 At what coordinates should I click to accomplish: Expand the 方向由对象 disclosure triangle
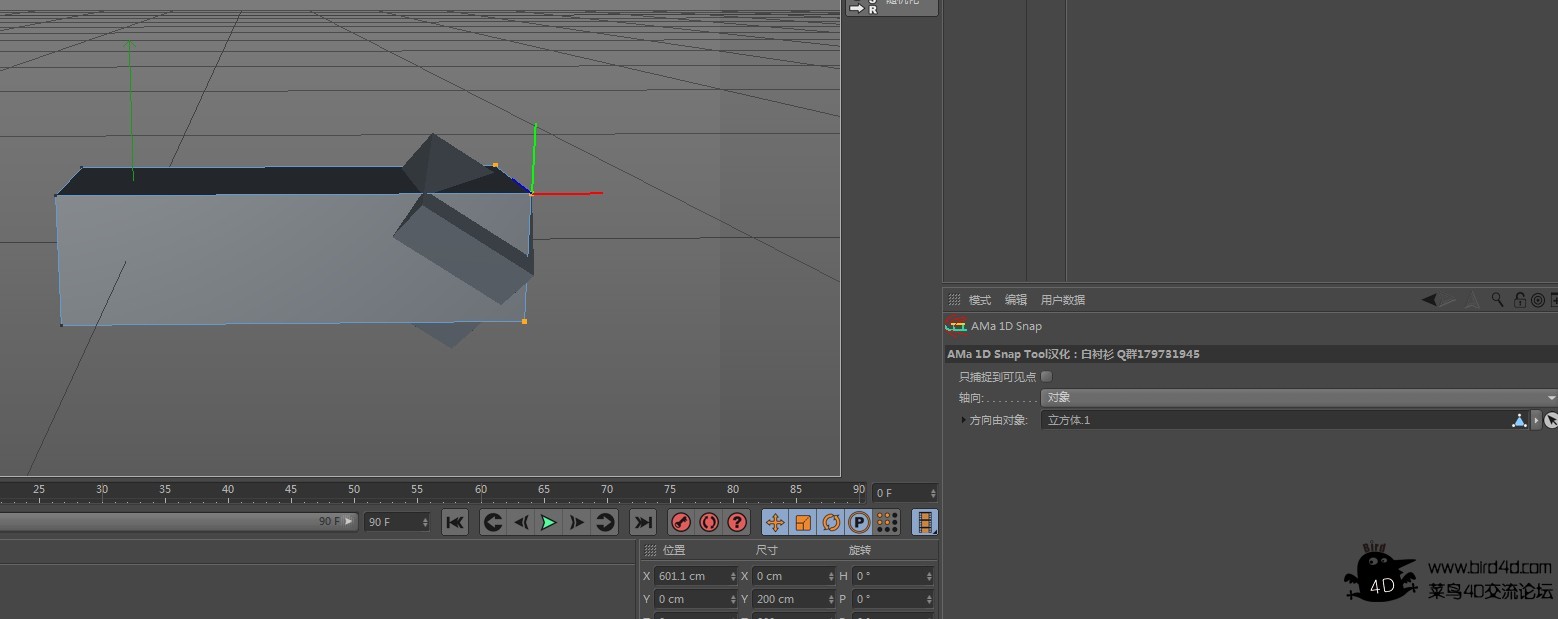pyautogui.click(x=962, y=420)
